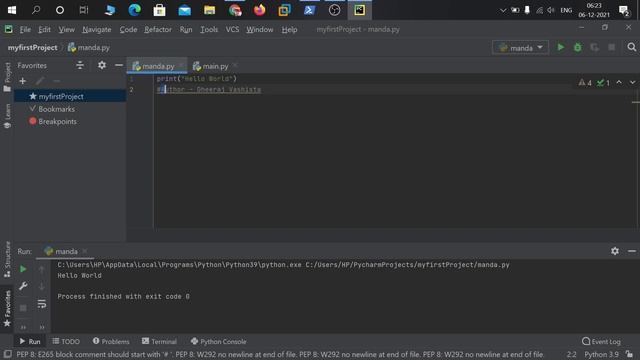Open Run panel settings gear

click(x=615, y=251)
